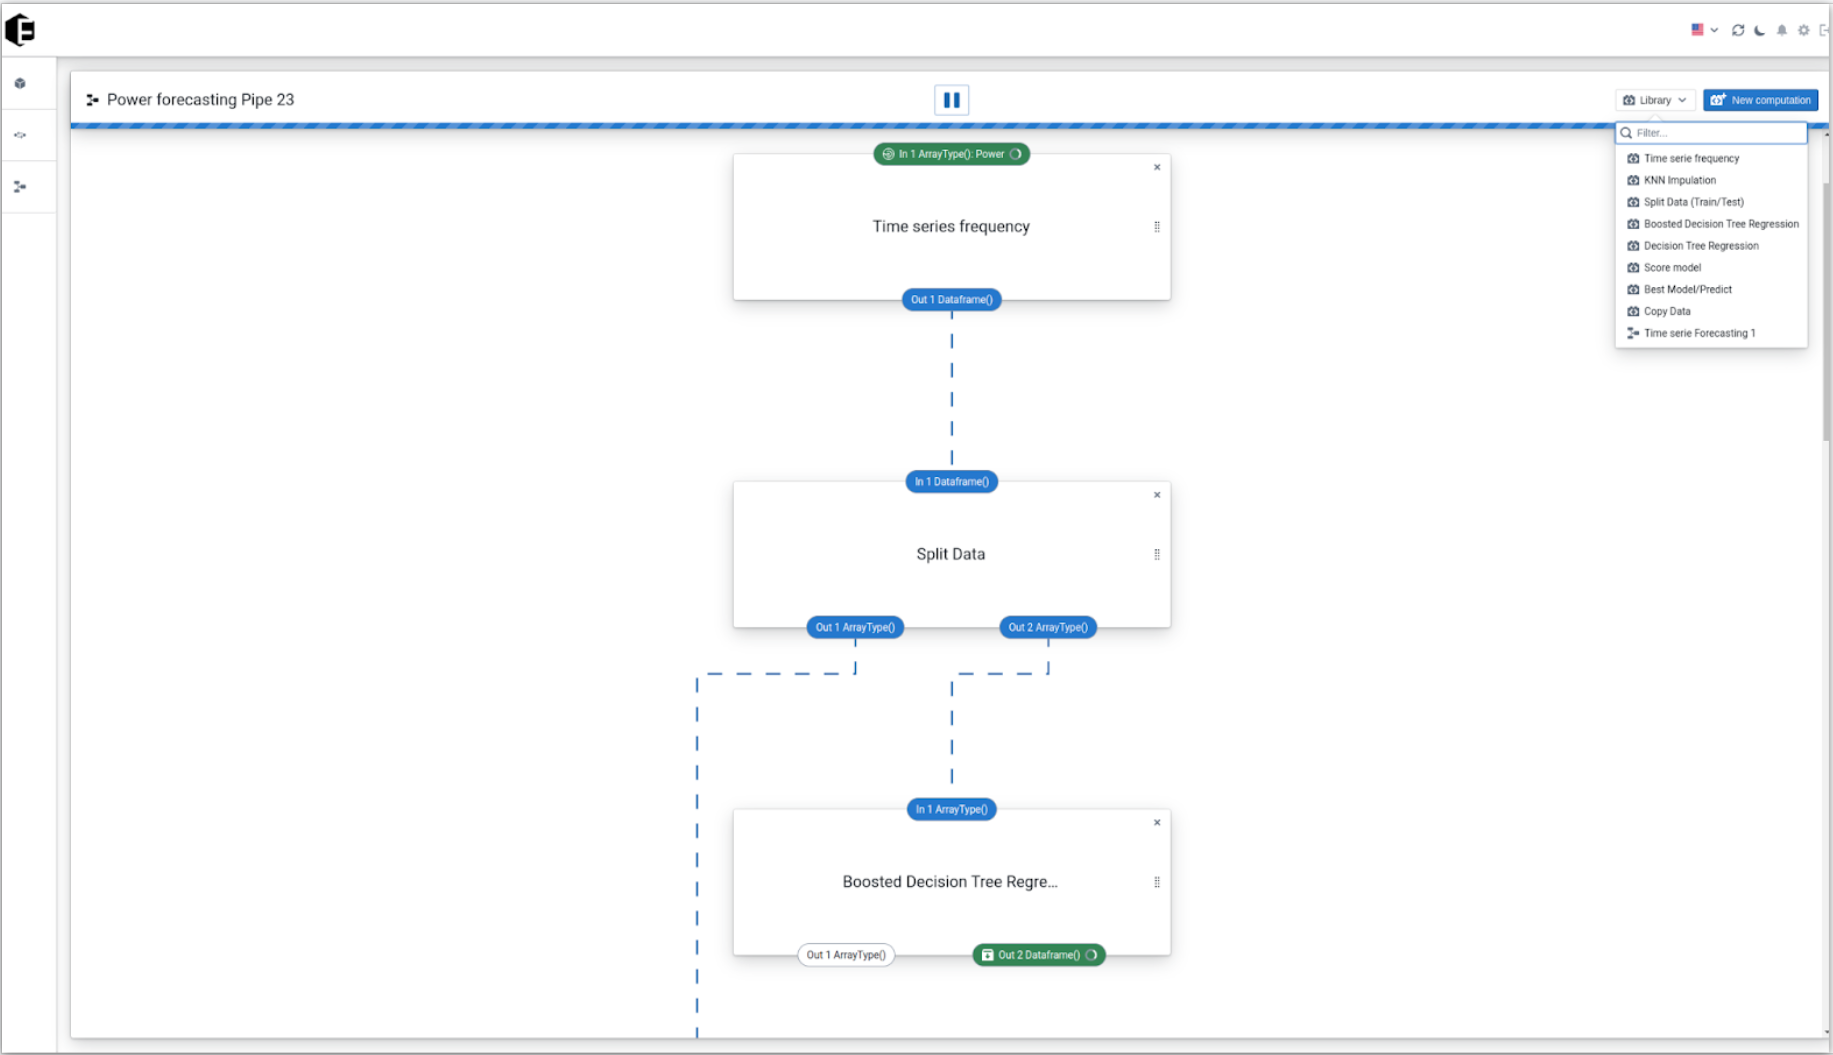This screenshot has height=1055, width=1833.
Task: Pause the running pipeline
Action: point(951,100)
